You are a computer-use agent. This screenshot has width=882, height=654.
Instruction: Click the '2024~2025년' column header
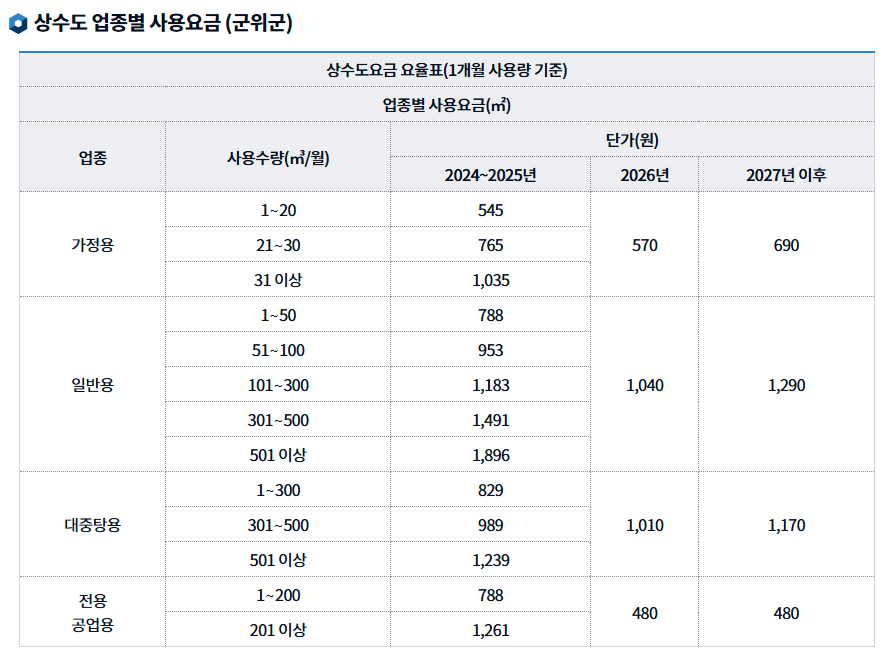490,175
